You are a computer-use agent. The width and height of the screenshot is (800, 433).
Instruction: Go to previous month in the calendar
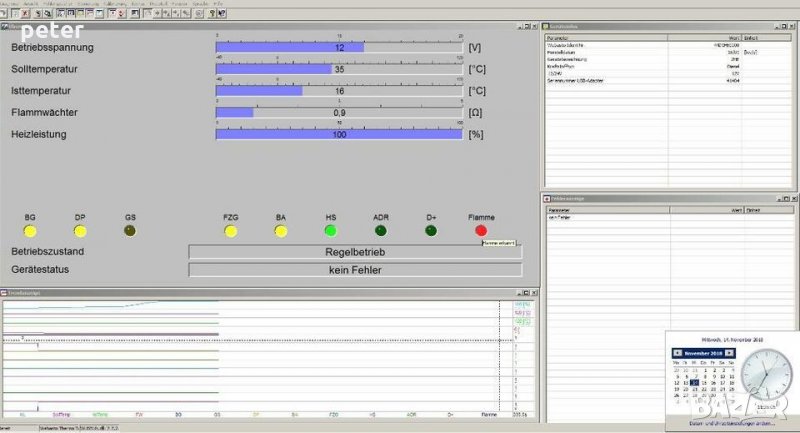678,353
